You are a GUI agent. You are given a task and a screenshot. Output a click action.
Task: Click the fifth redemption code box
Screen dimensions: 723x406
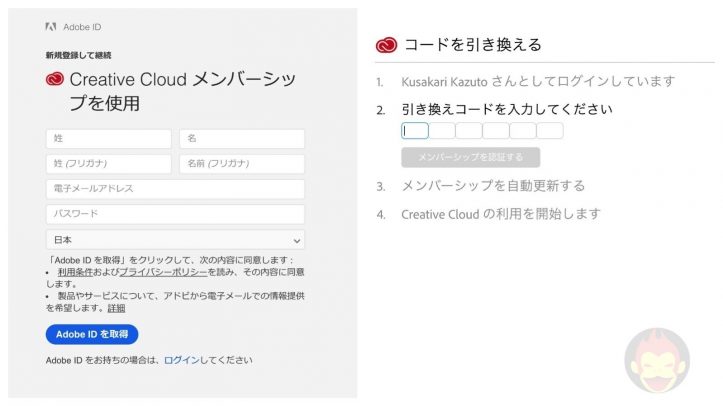coord(523,131)
